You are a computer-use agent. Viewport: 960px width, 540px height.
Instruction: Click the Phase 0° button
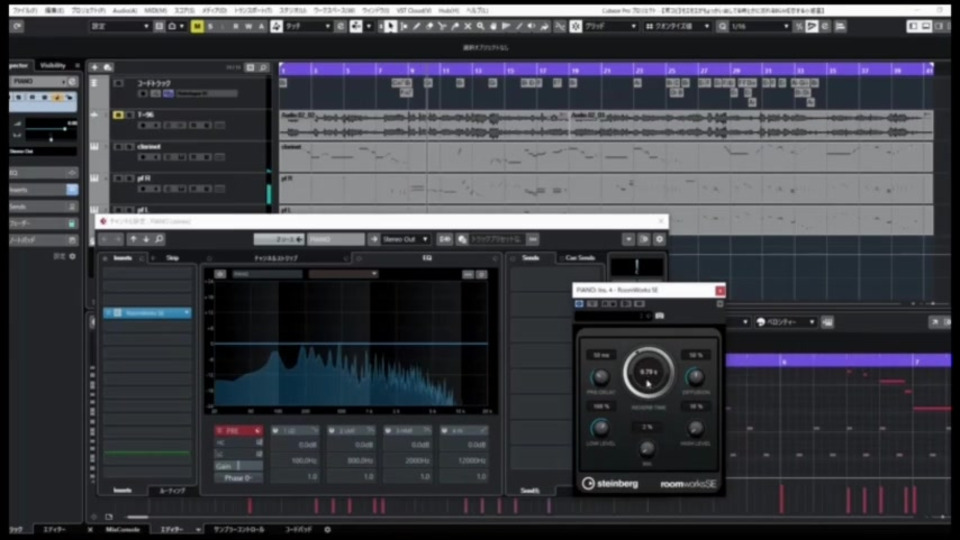click(238, 478)
